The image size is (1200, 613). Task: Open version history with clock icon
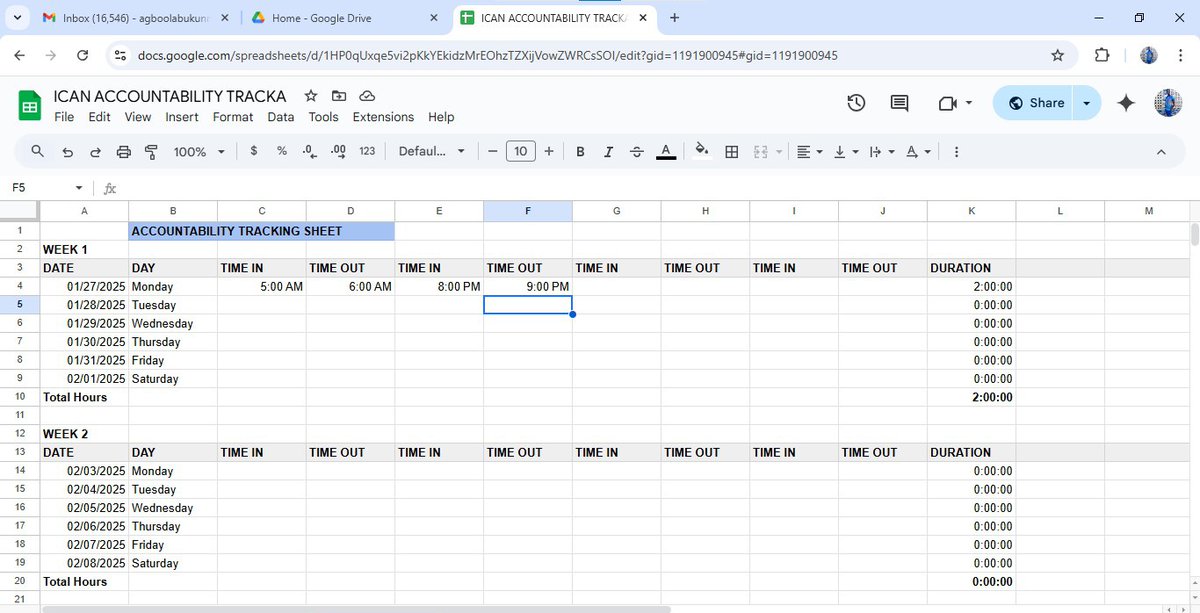pyautogui.click(x=857, y=103)
